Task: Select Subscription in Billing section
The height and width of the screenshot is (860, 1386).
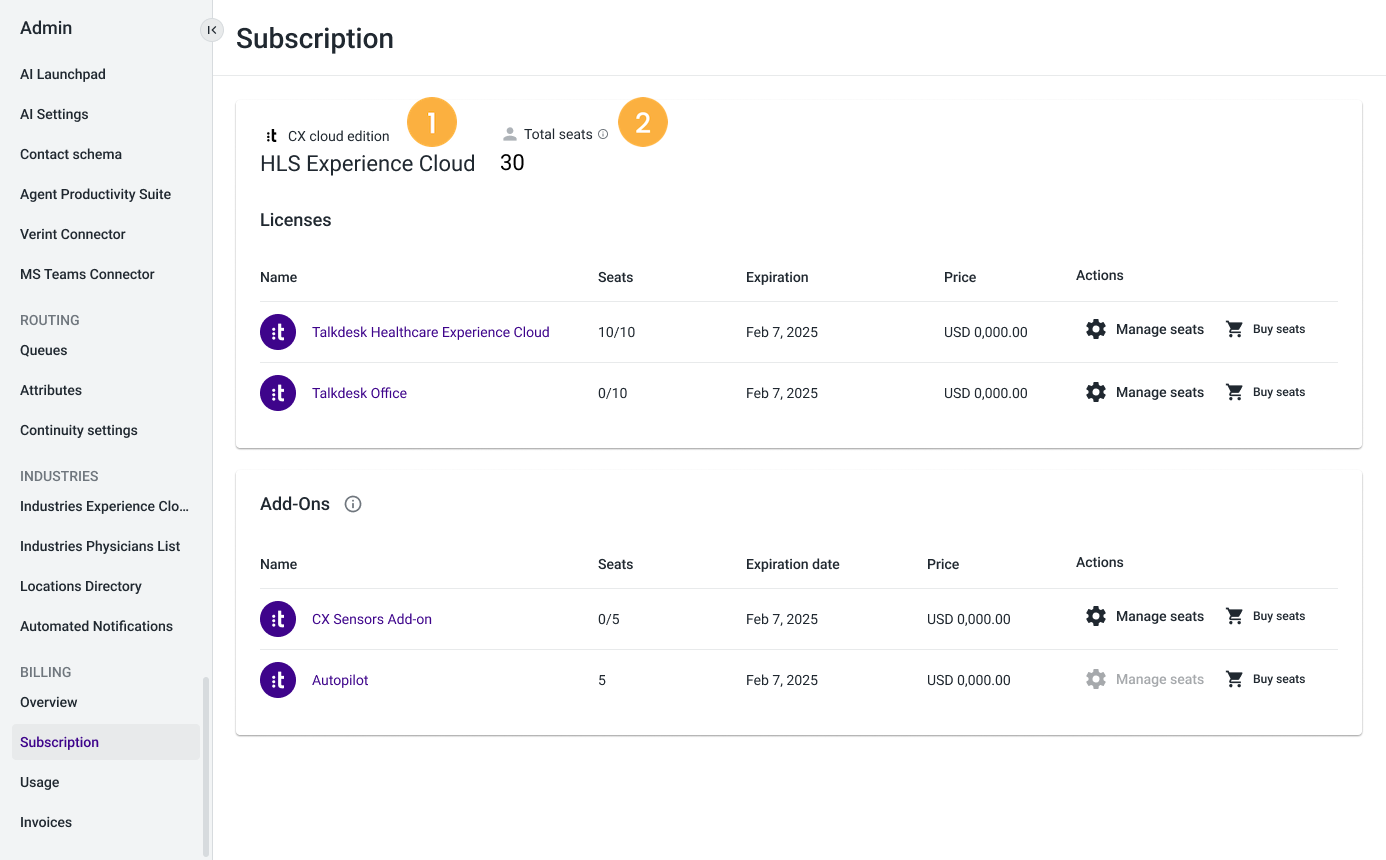Action: (106, 742)
